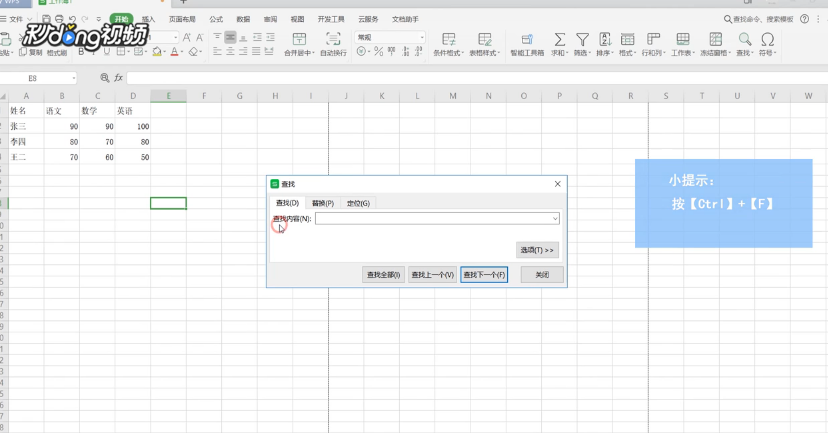
Task: Switch to Go To (定位) tab in dialog
Action: pos(358,203)
